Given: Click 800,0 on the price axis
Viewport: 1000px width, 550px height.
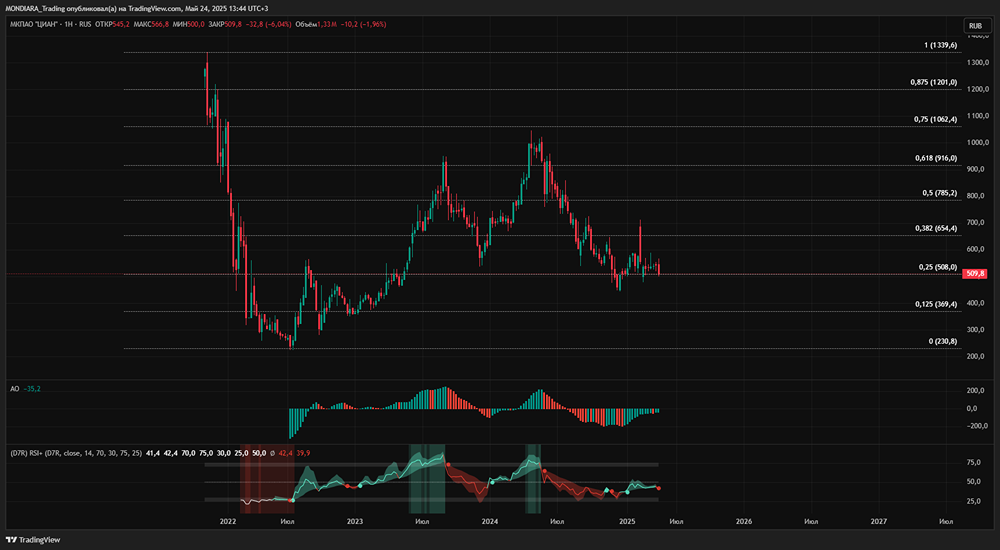Looking at the screenshot, I should tap(978, 196).
